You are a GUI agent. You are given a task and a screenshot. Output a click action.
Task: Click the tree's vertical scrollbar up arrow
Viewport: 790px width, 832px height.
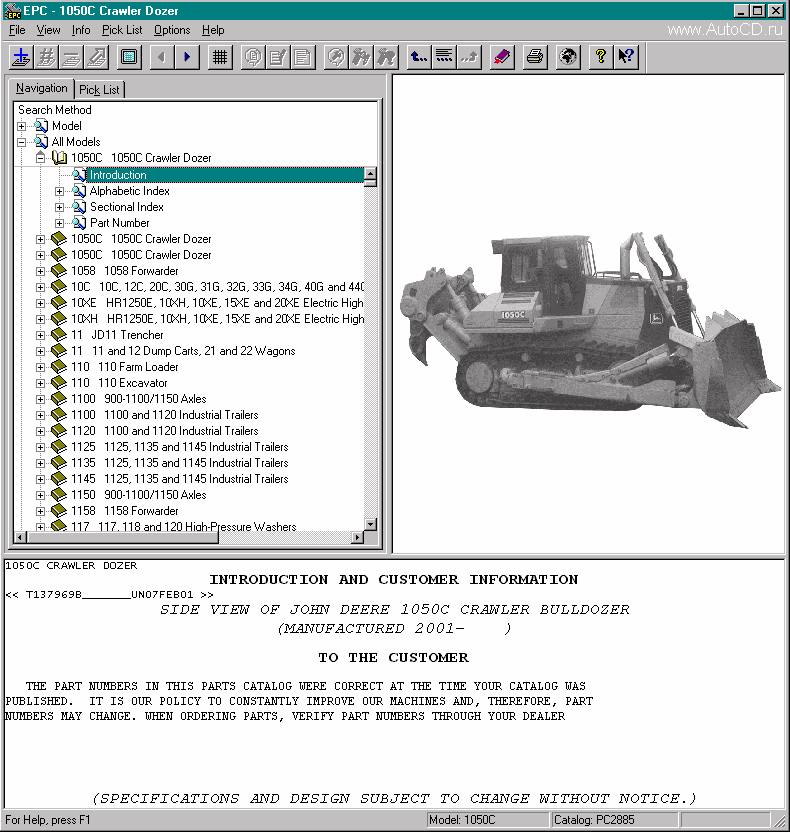tap(370, 174)
